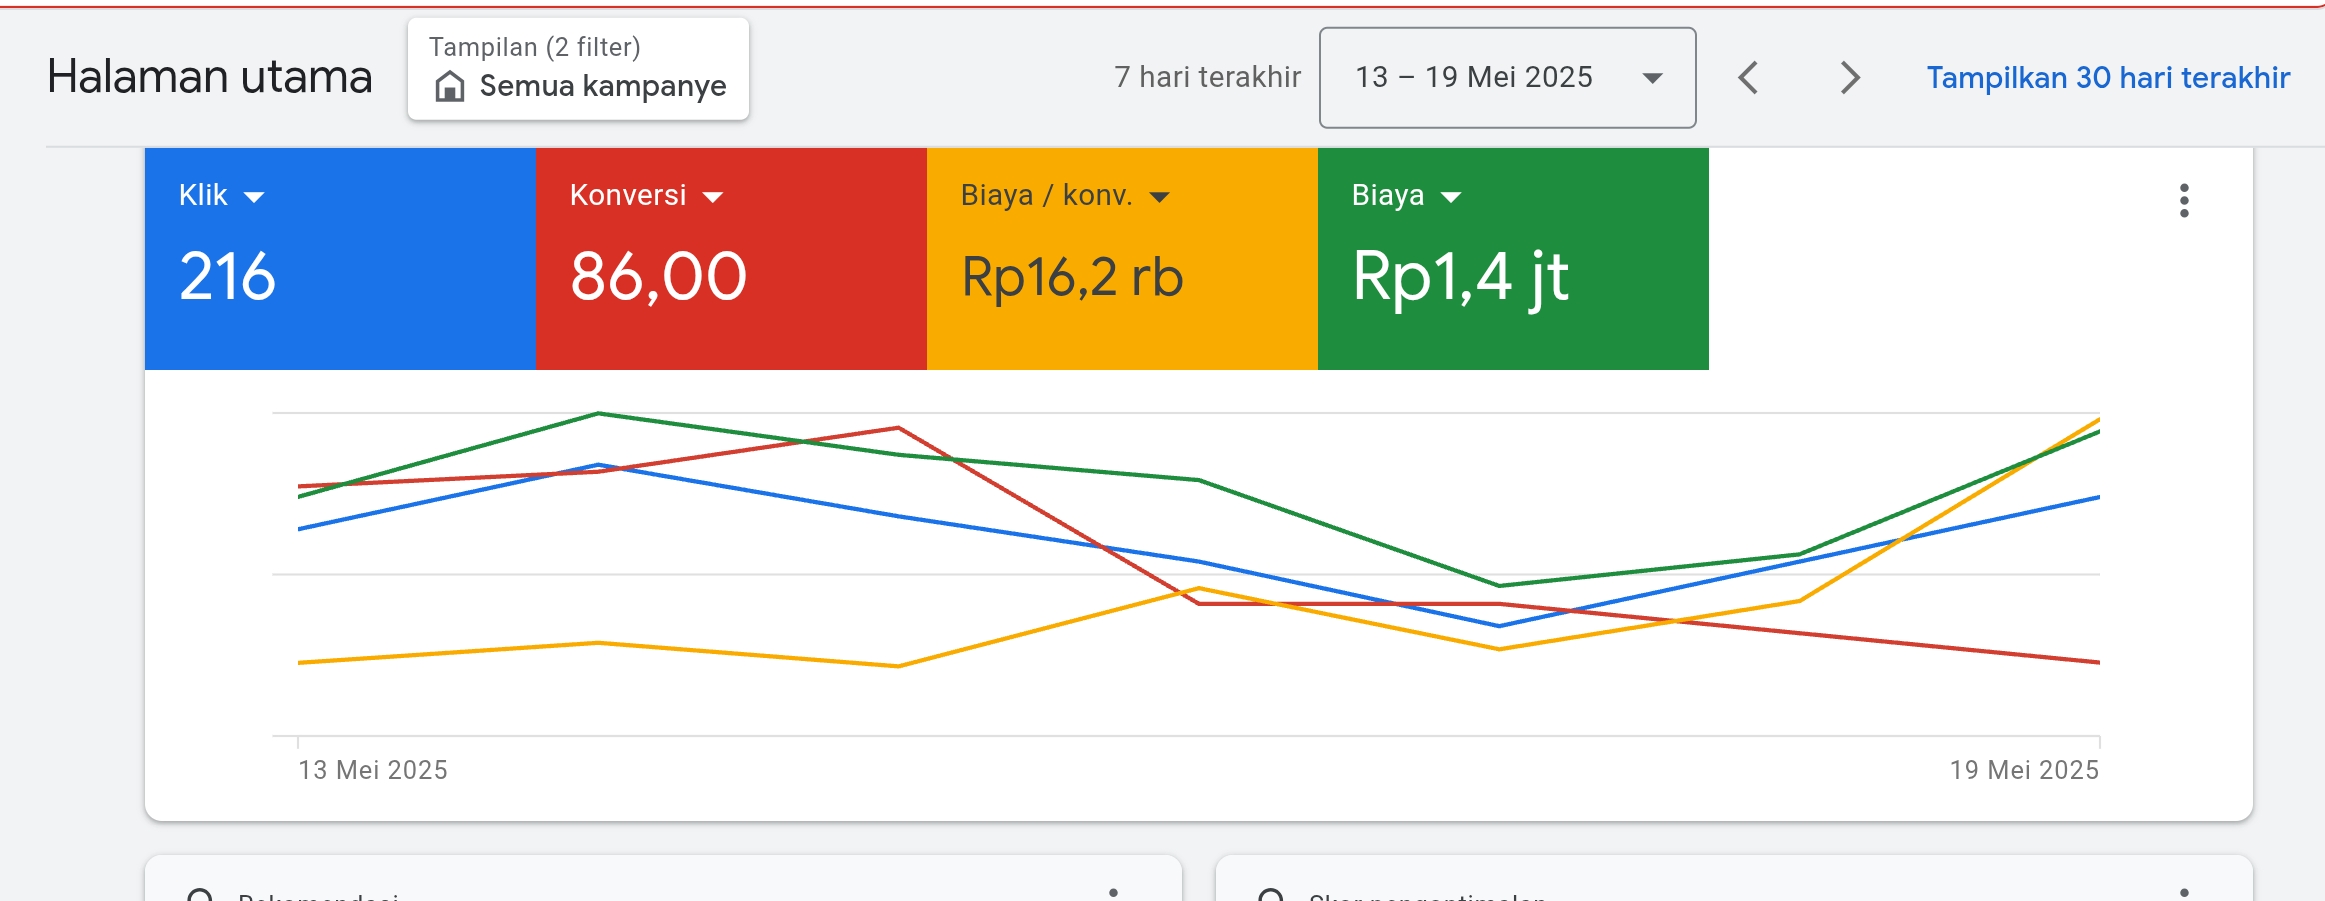
Task: Select the yellow Rp16,2 rb value
Action: pos(1072,276)
